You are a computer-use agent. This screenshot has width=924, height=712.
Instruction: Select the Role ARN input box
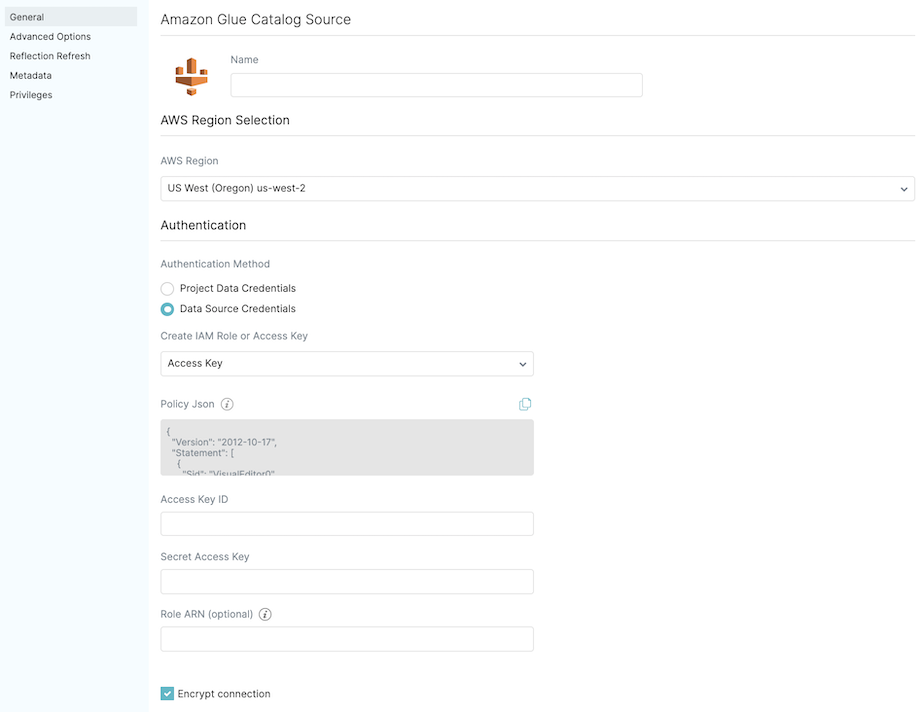[346, 639]
